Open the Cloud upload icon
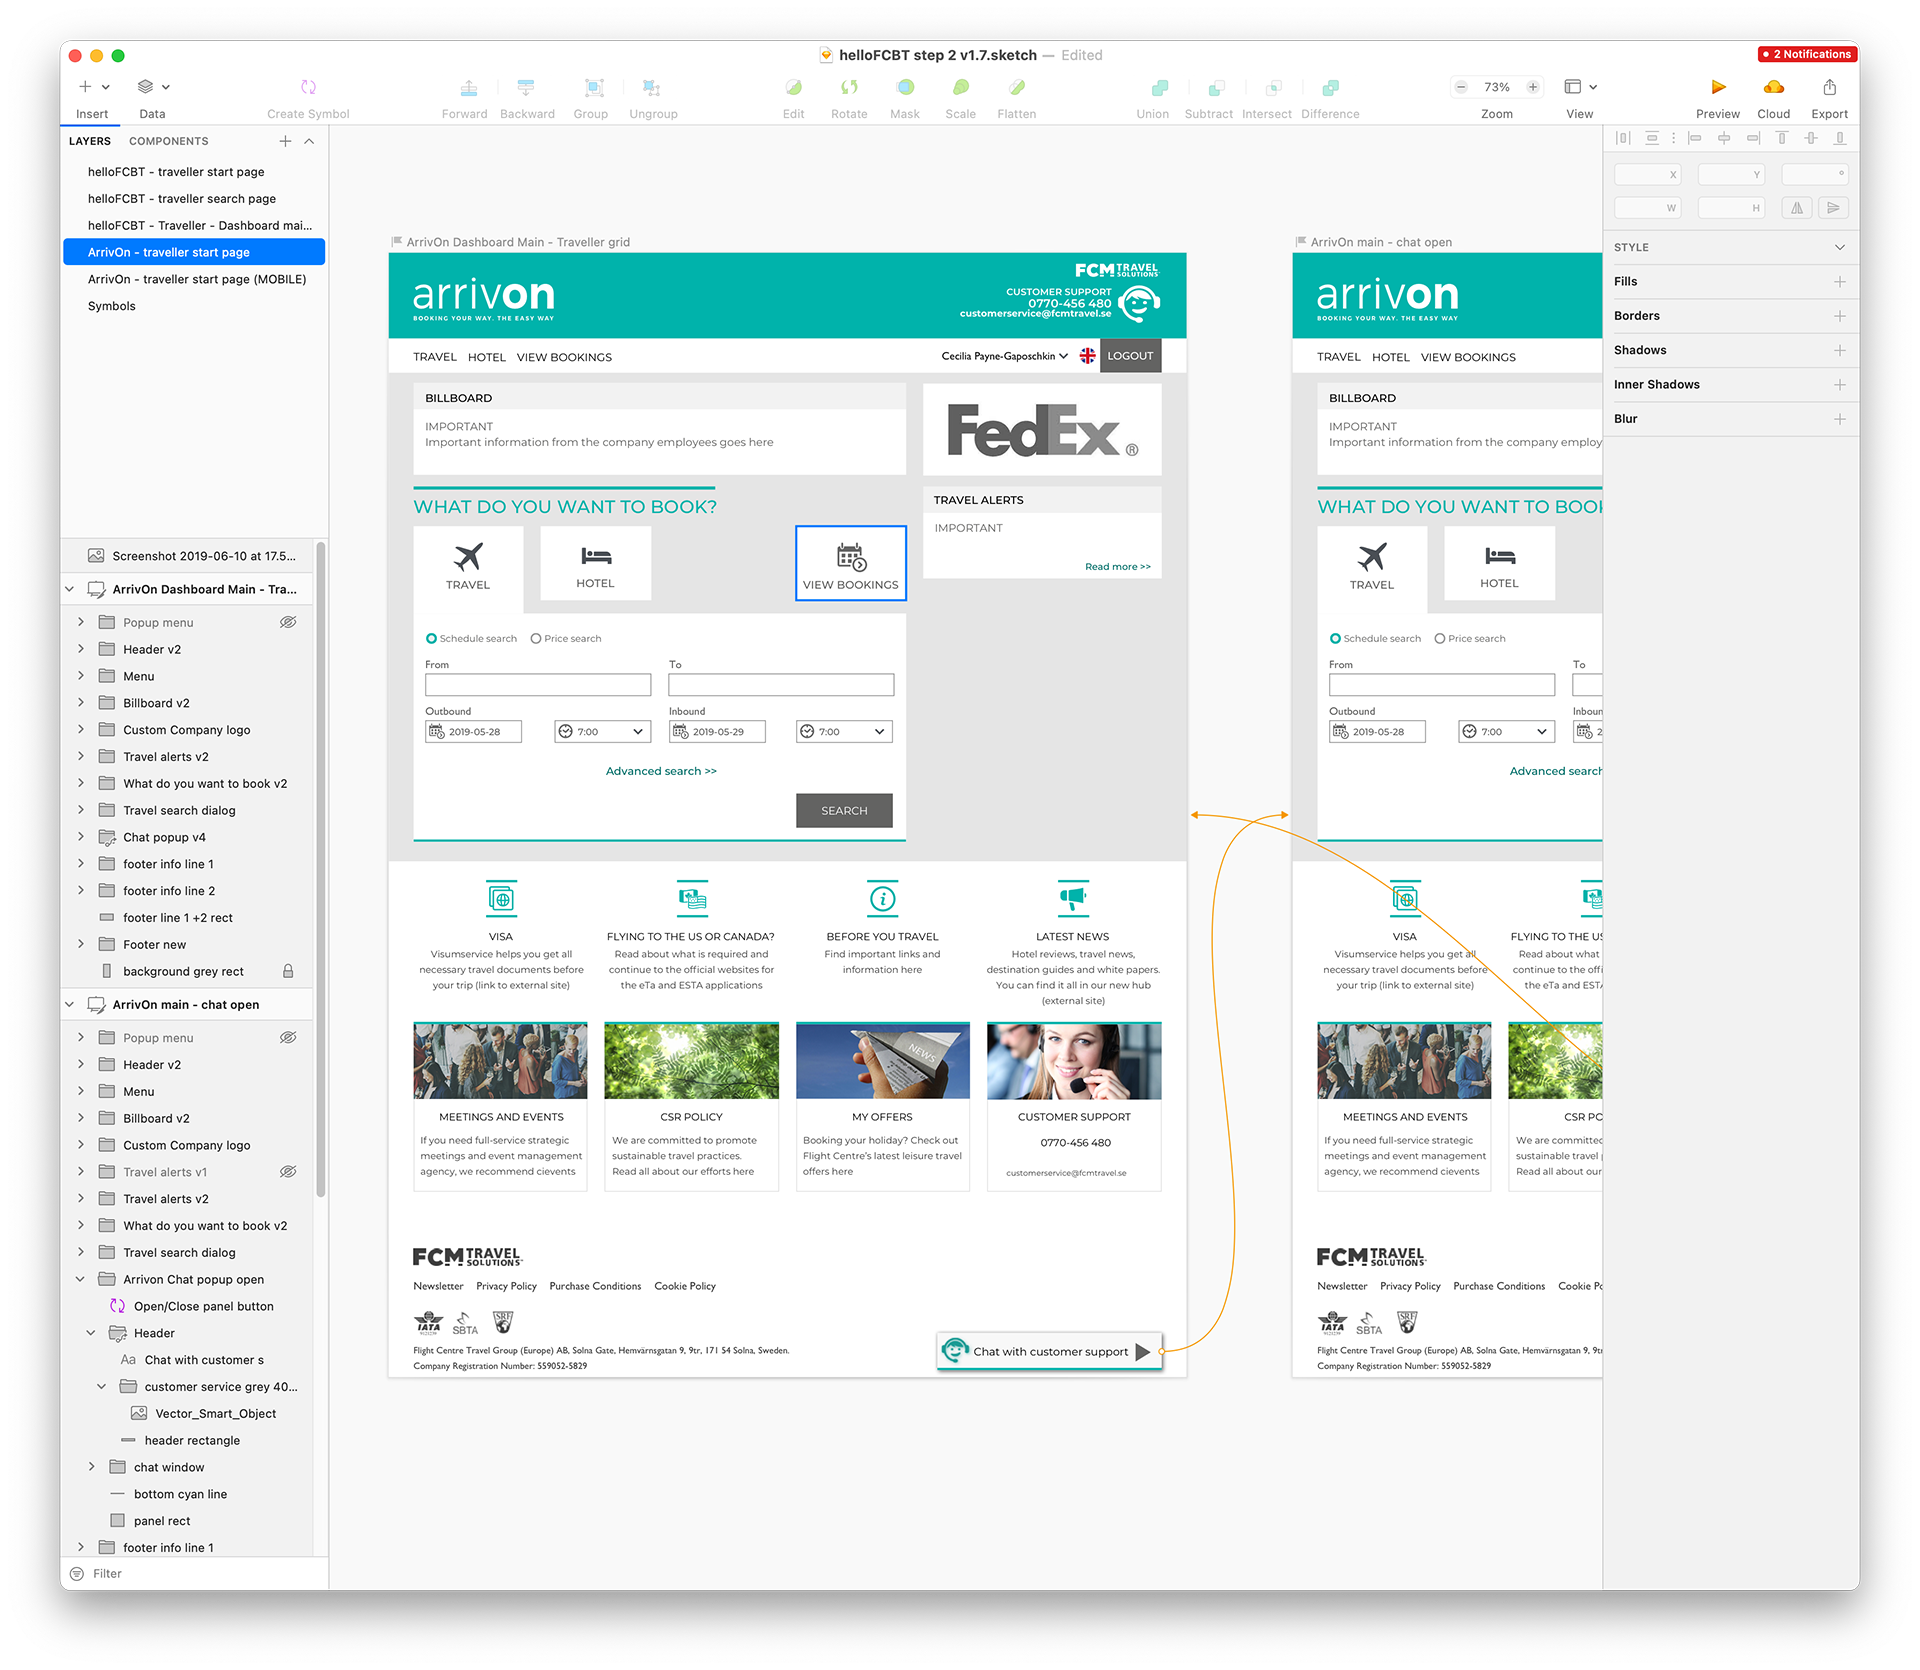The height and width of the screenshot is (1670, 1920). pos(1773,88)
